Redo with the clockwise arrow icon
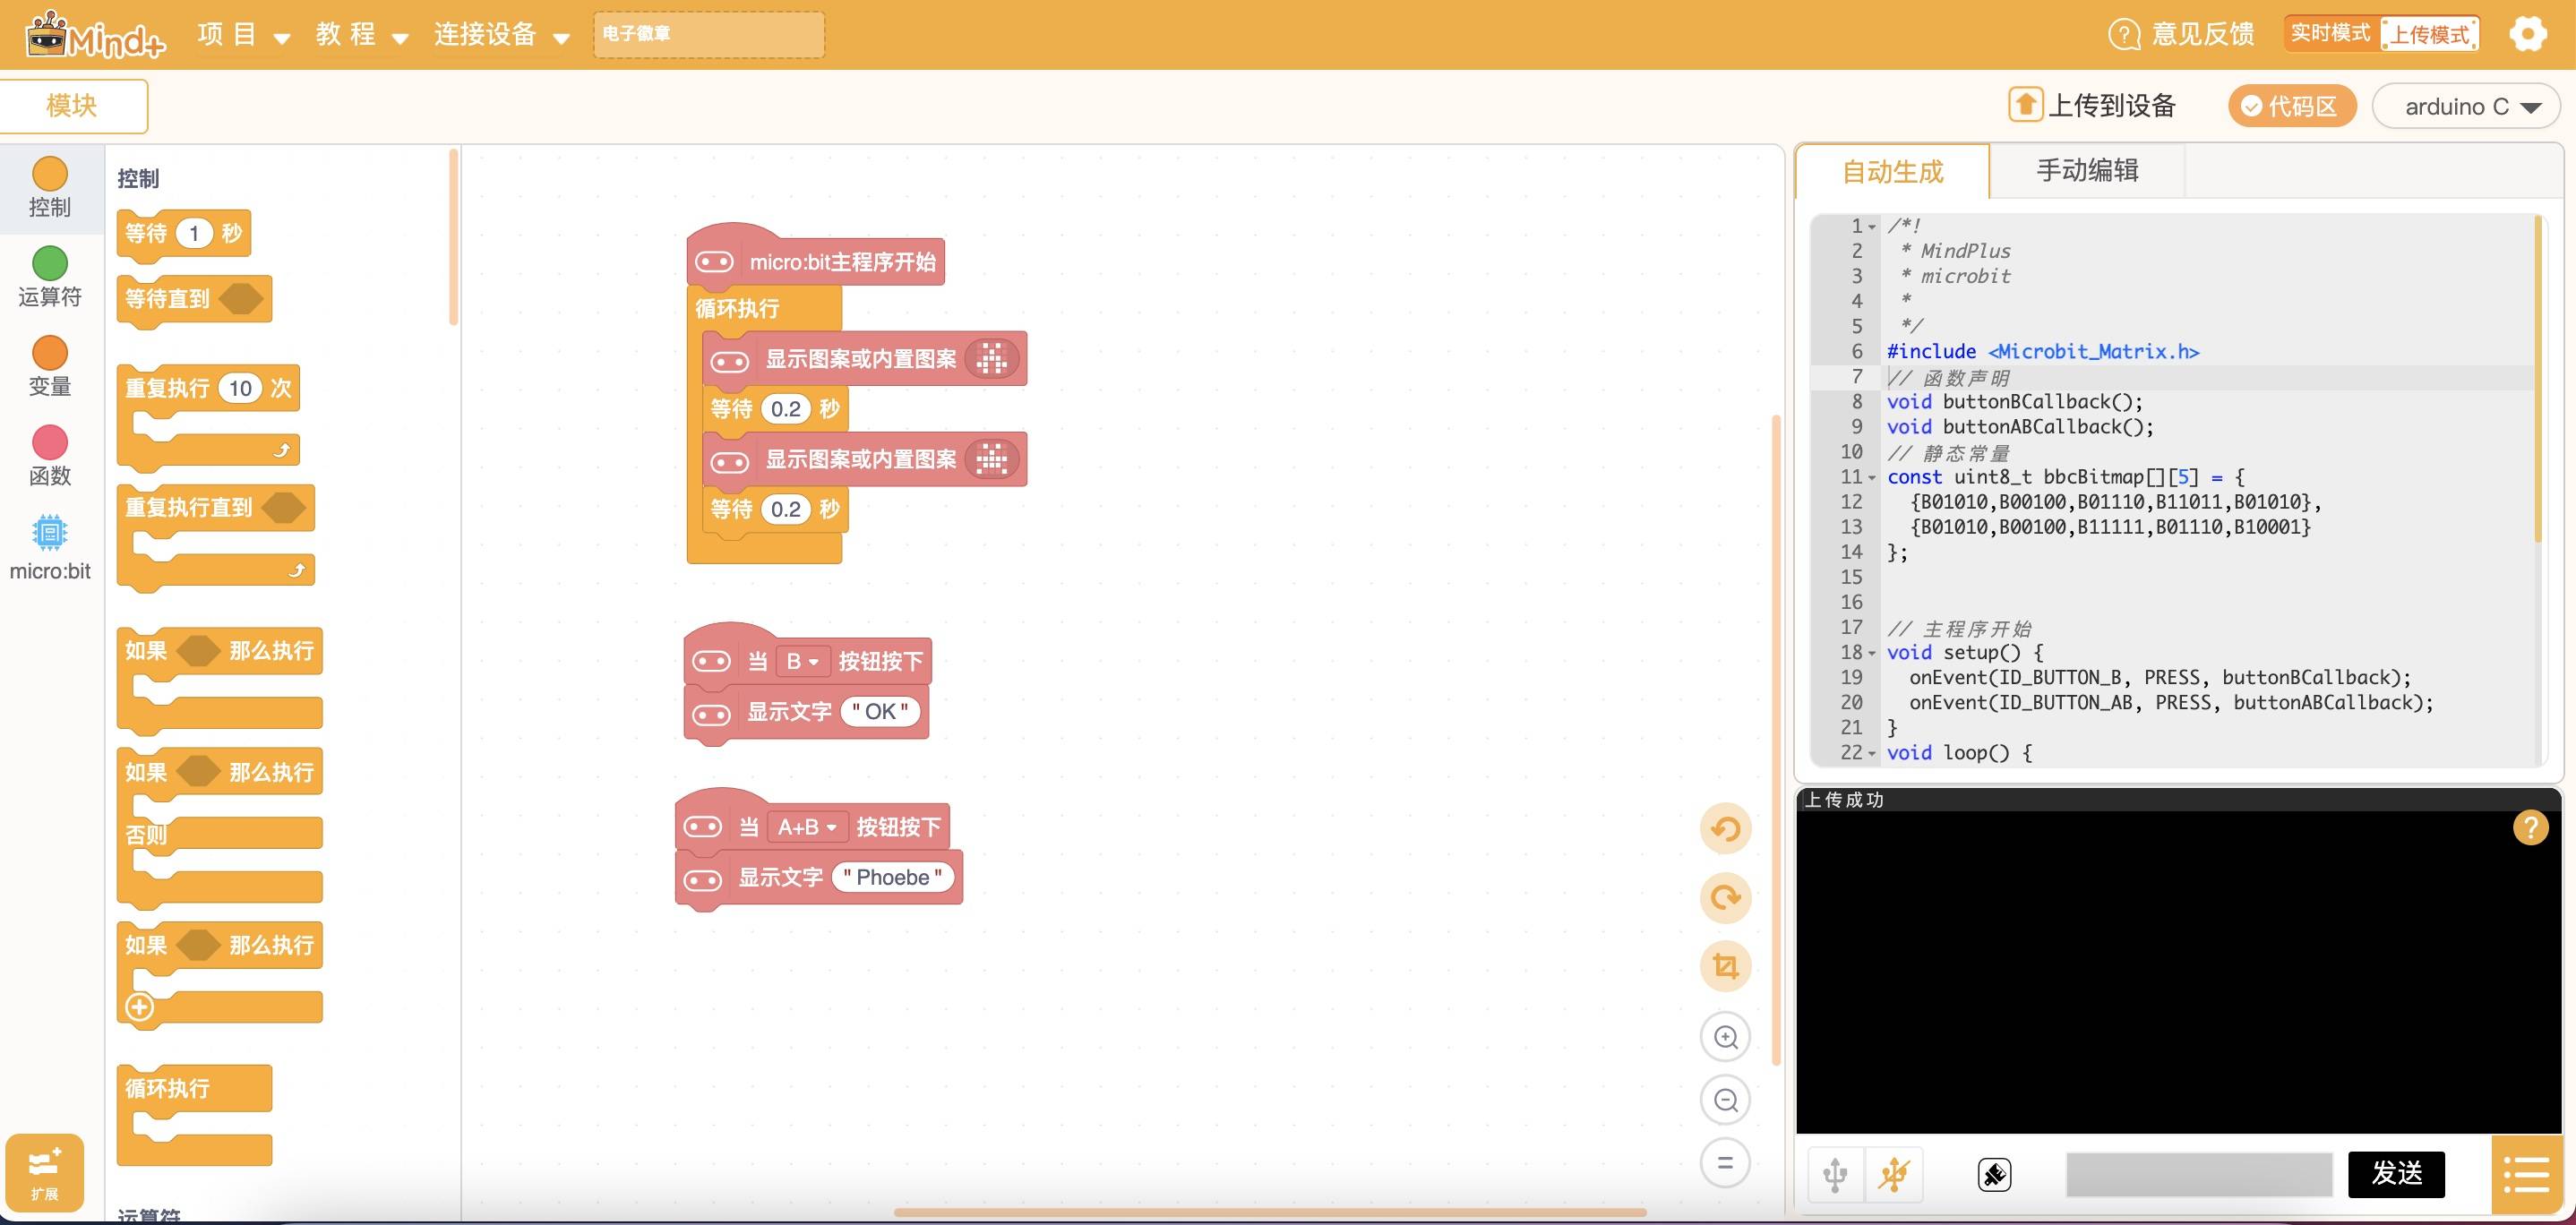2576x1225 pixels. pyautogui.click(x=1725, y=897)
